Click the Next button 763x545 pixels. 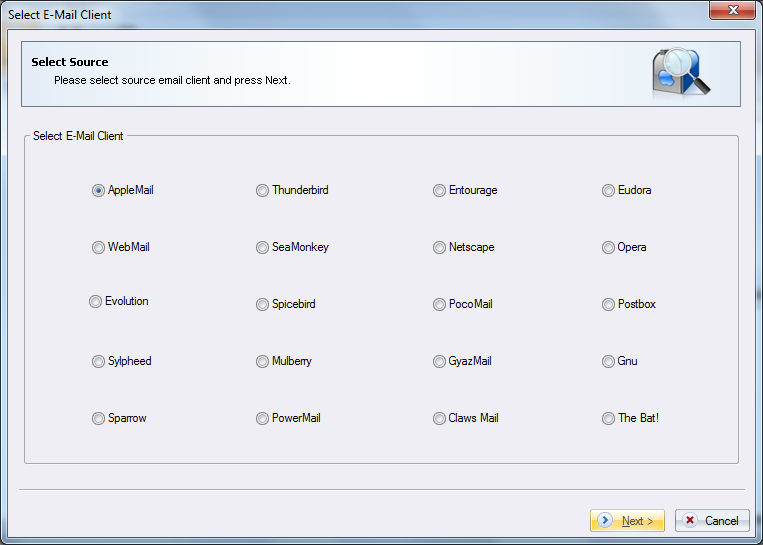(627, 521)
